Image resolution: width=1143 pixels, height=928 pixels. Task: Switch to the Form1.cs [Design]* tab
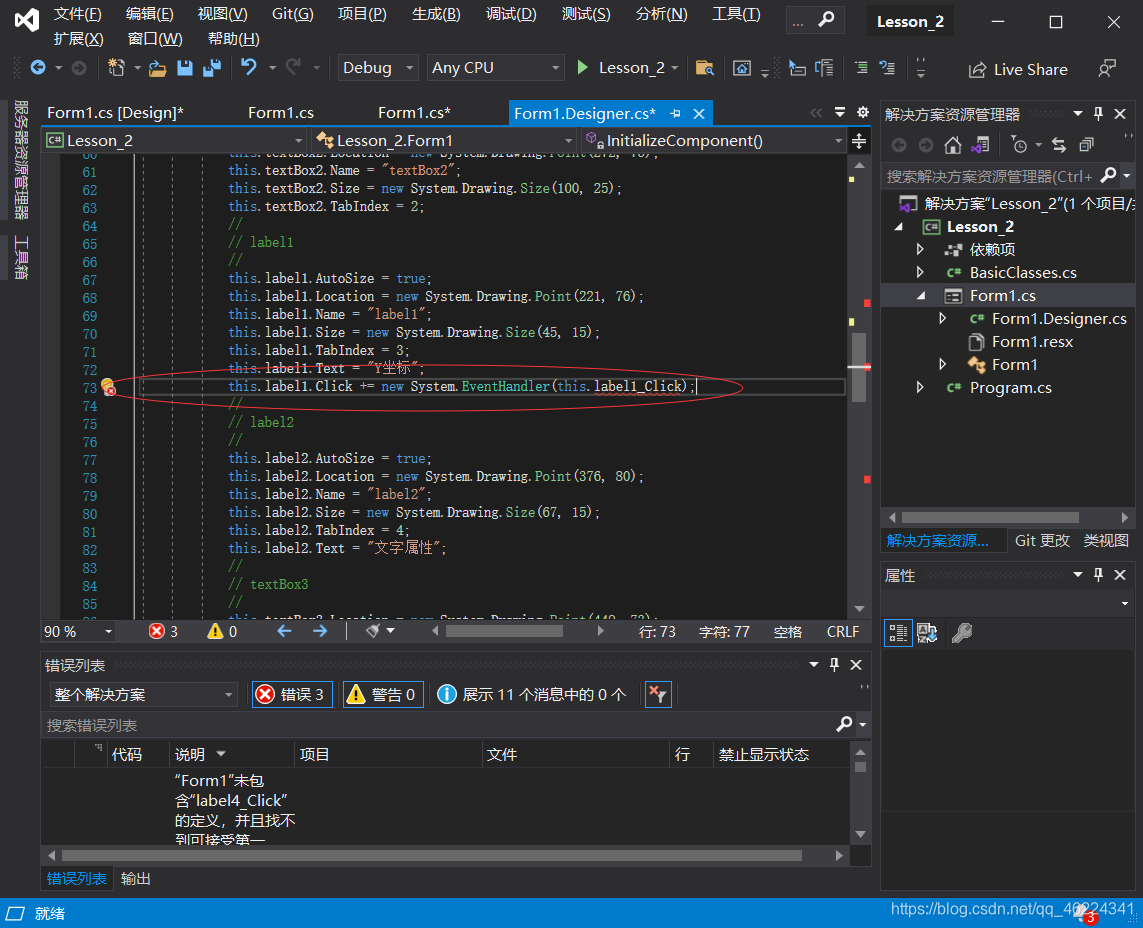pos(115,113)
